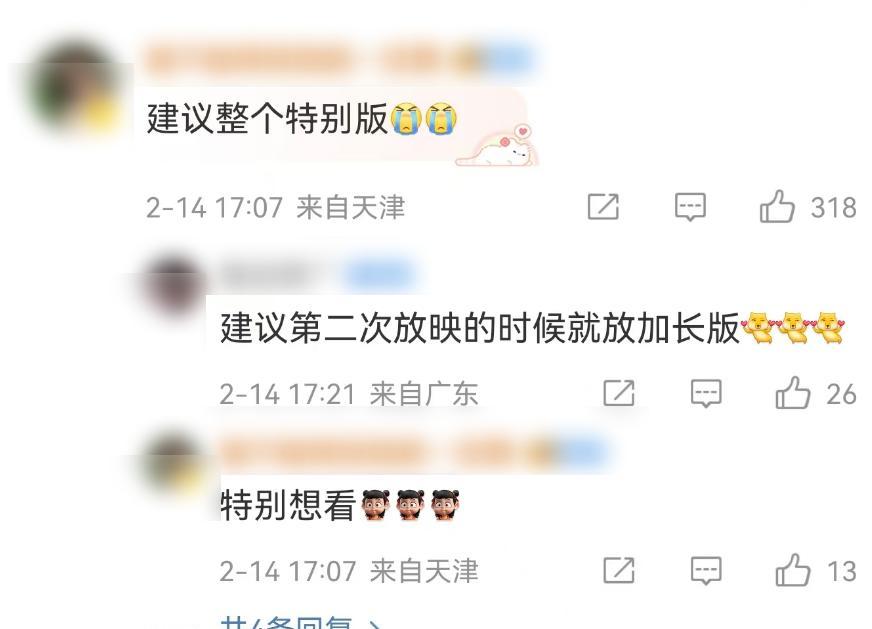
Task: Open the second commenter's blurred username
Action: [x=317, y=274]
